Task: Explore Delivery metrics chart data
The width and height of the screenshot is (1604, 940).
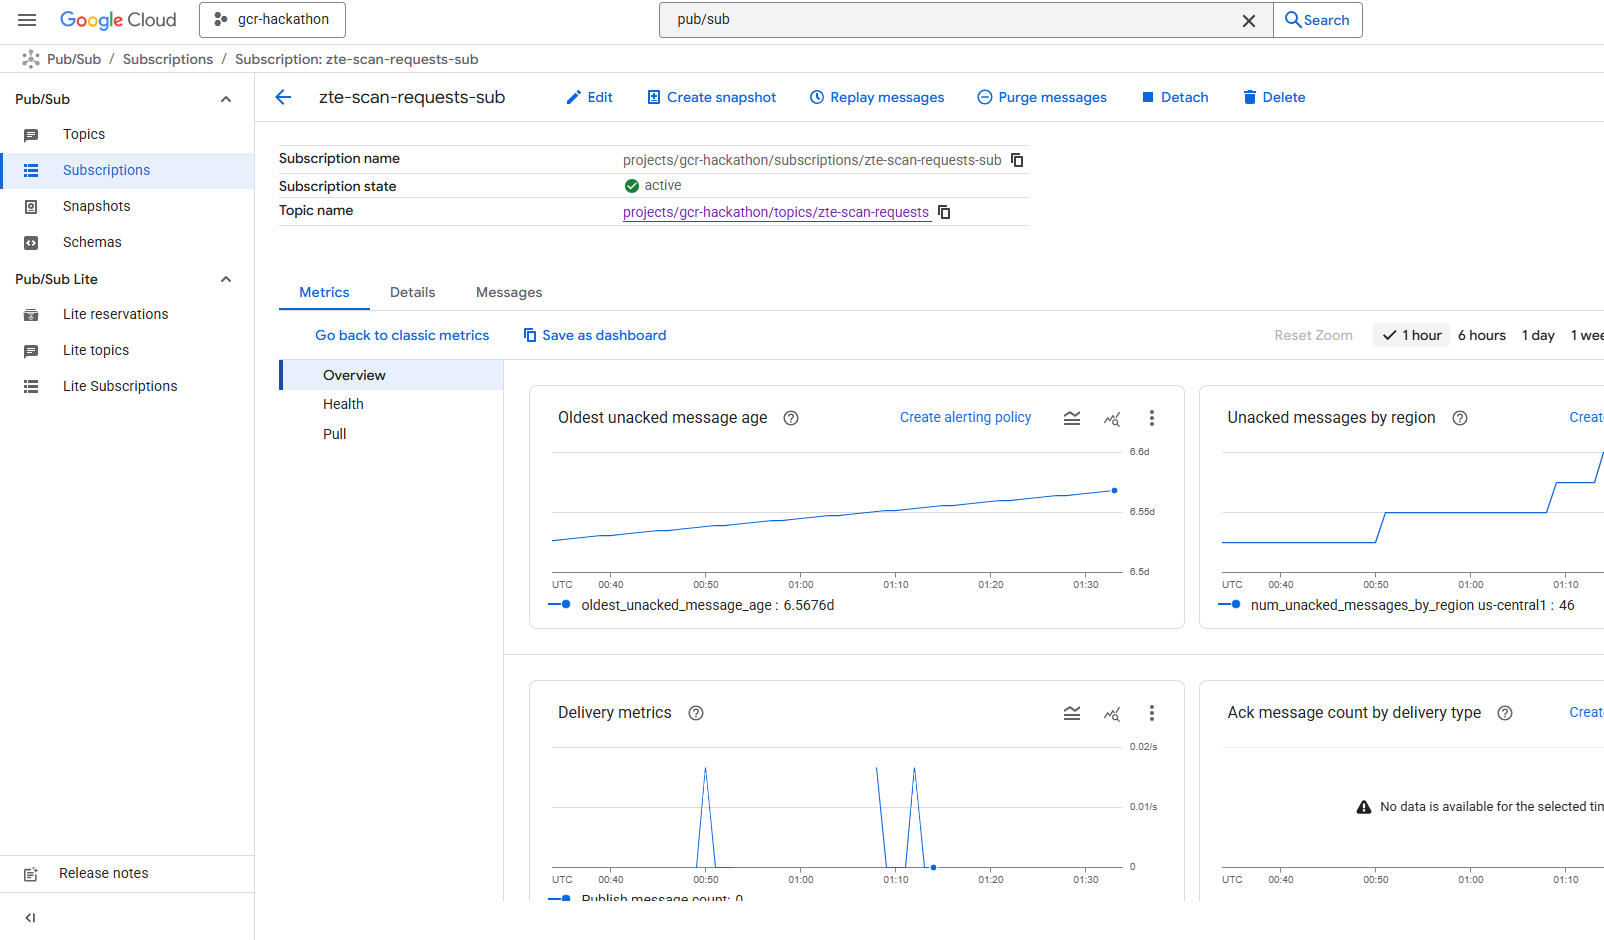Action: [x=1112, y=713]
